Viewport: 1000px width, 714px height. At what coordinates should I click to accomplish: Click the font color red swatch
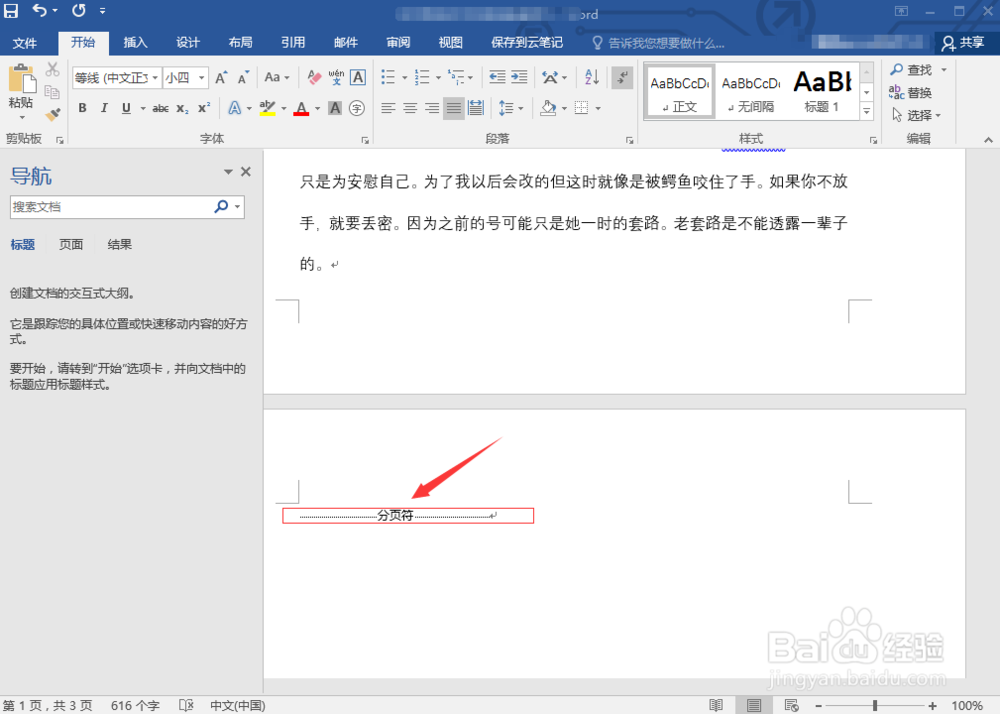tap(302, 112)
